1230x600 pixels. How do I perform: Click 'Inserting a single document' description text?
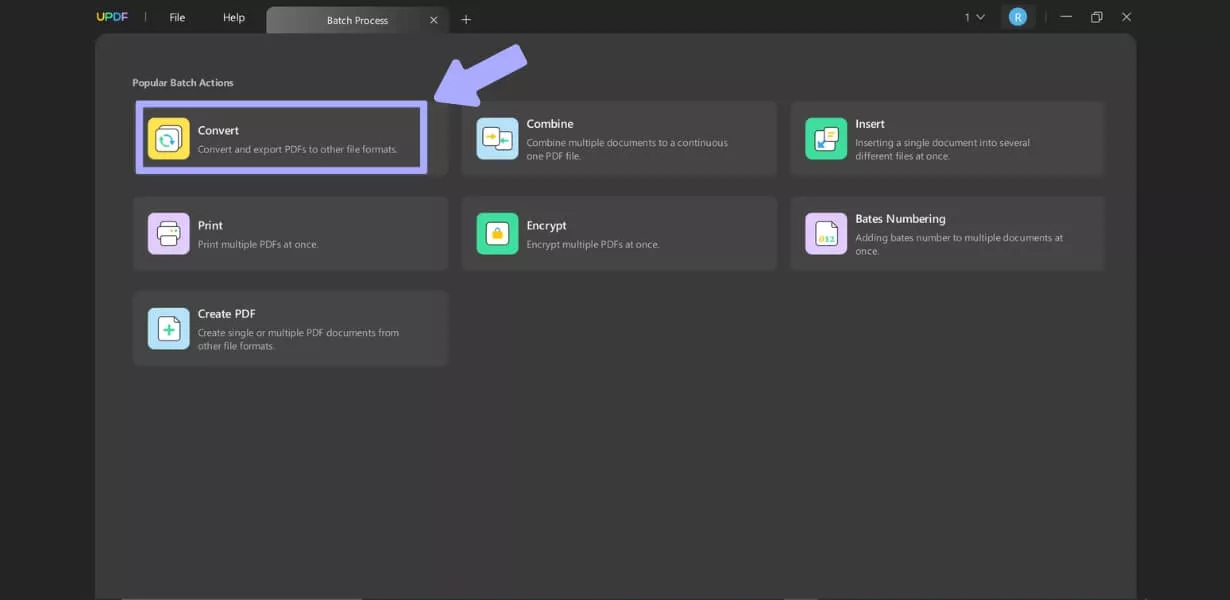coord(942,149)
